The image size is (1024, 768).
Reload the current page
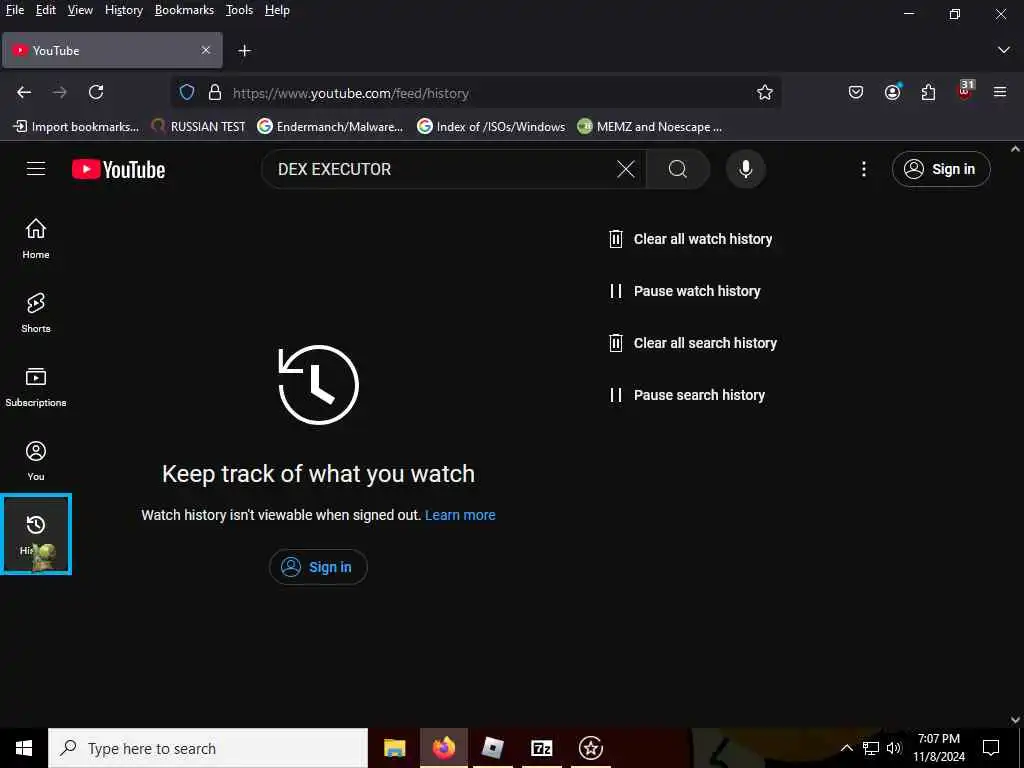(x=96, y=92)
